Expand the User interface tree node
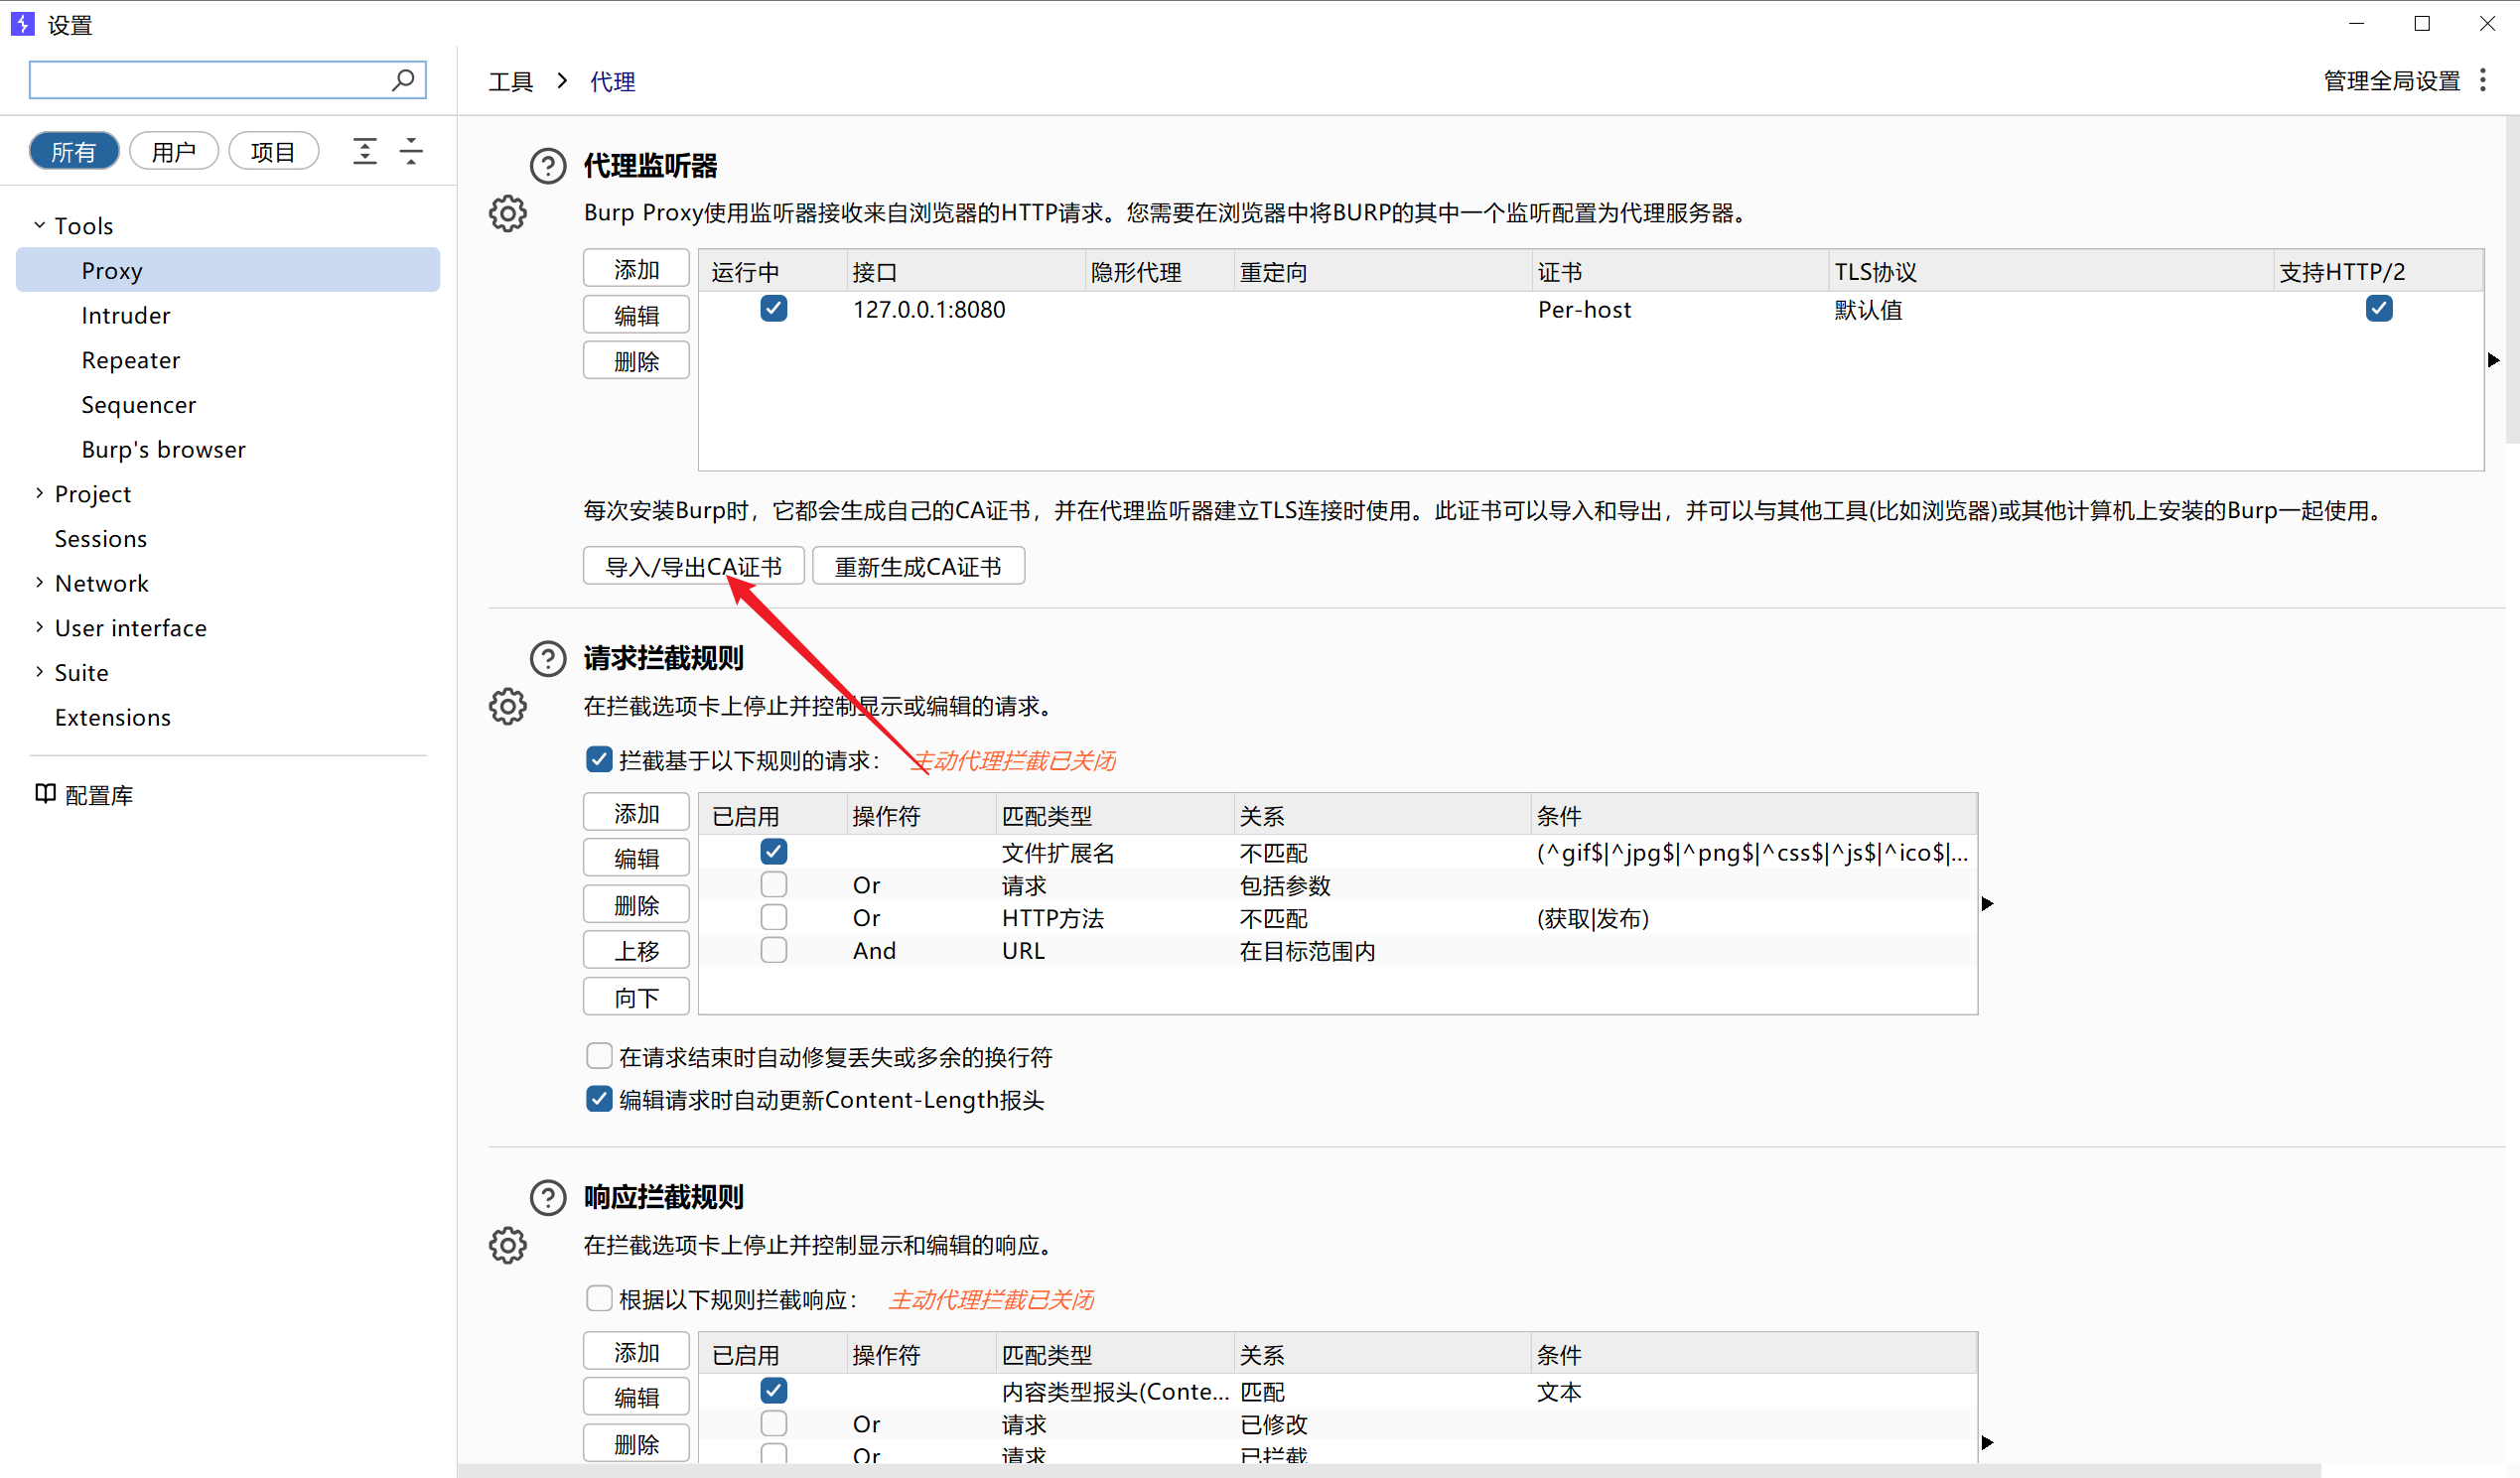The image size is (2520, 1478). 39,628
